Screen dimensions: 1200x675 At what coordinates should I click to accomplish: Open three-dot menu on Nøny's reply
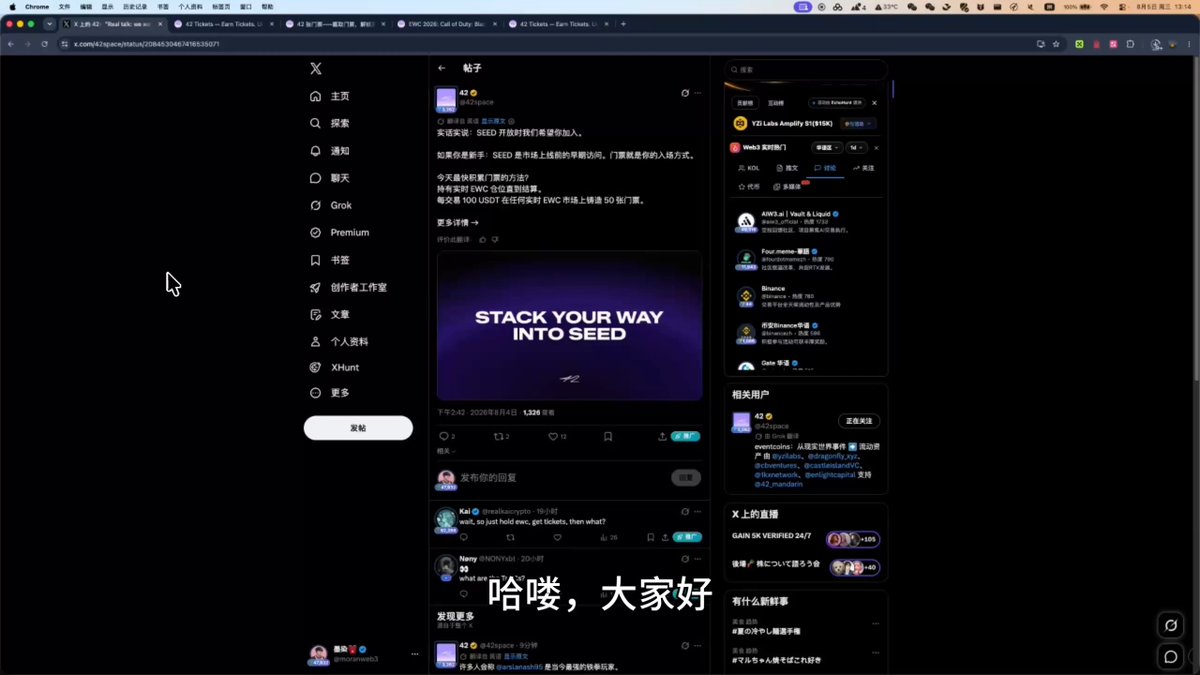pos(697,558)
